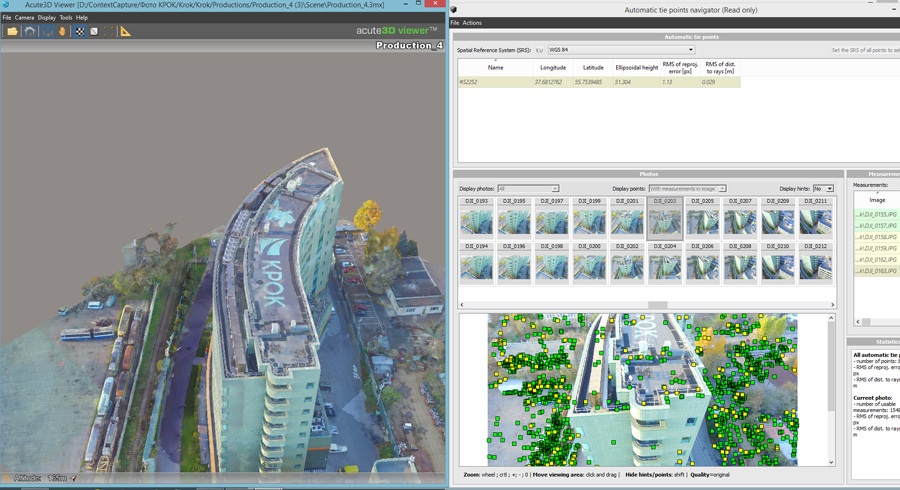Viewport: 900px width, 490px height.
Task: Open the Camera menu
Action: [24, 18]
